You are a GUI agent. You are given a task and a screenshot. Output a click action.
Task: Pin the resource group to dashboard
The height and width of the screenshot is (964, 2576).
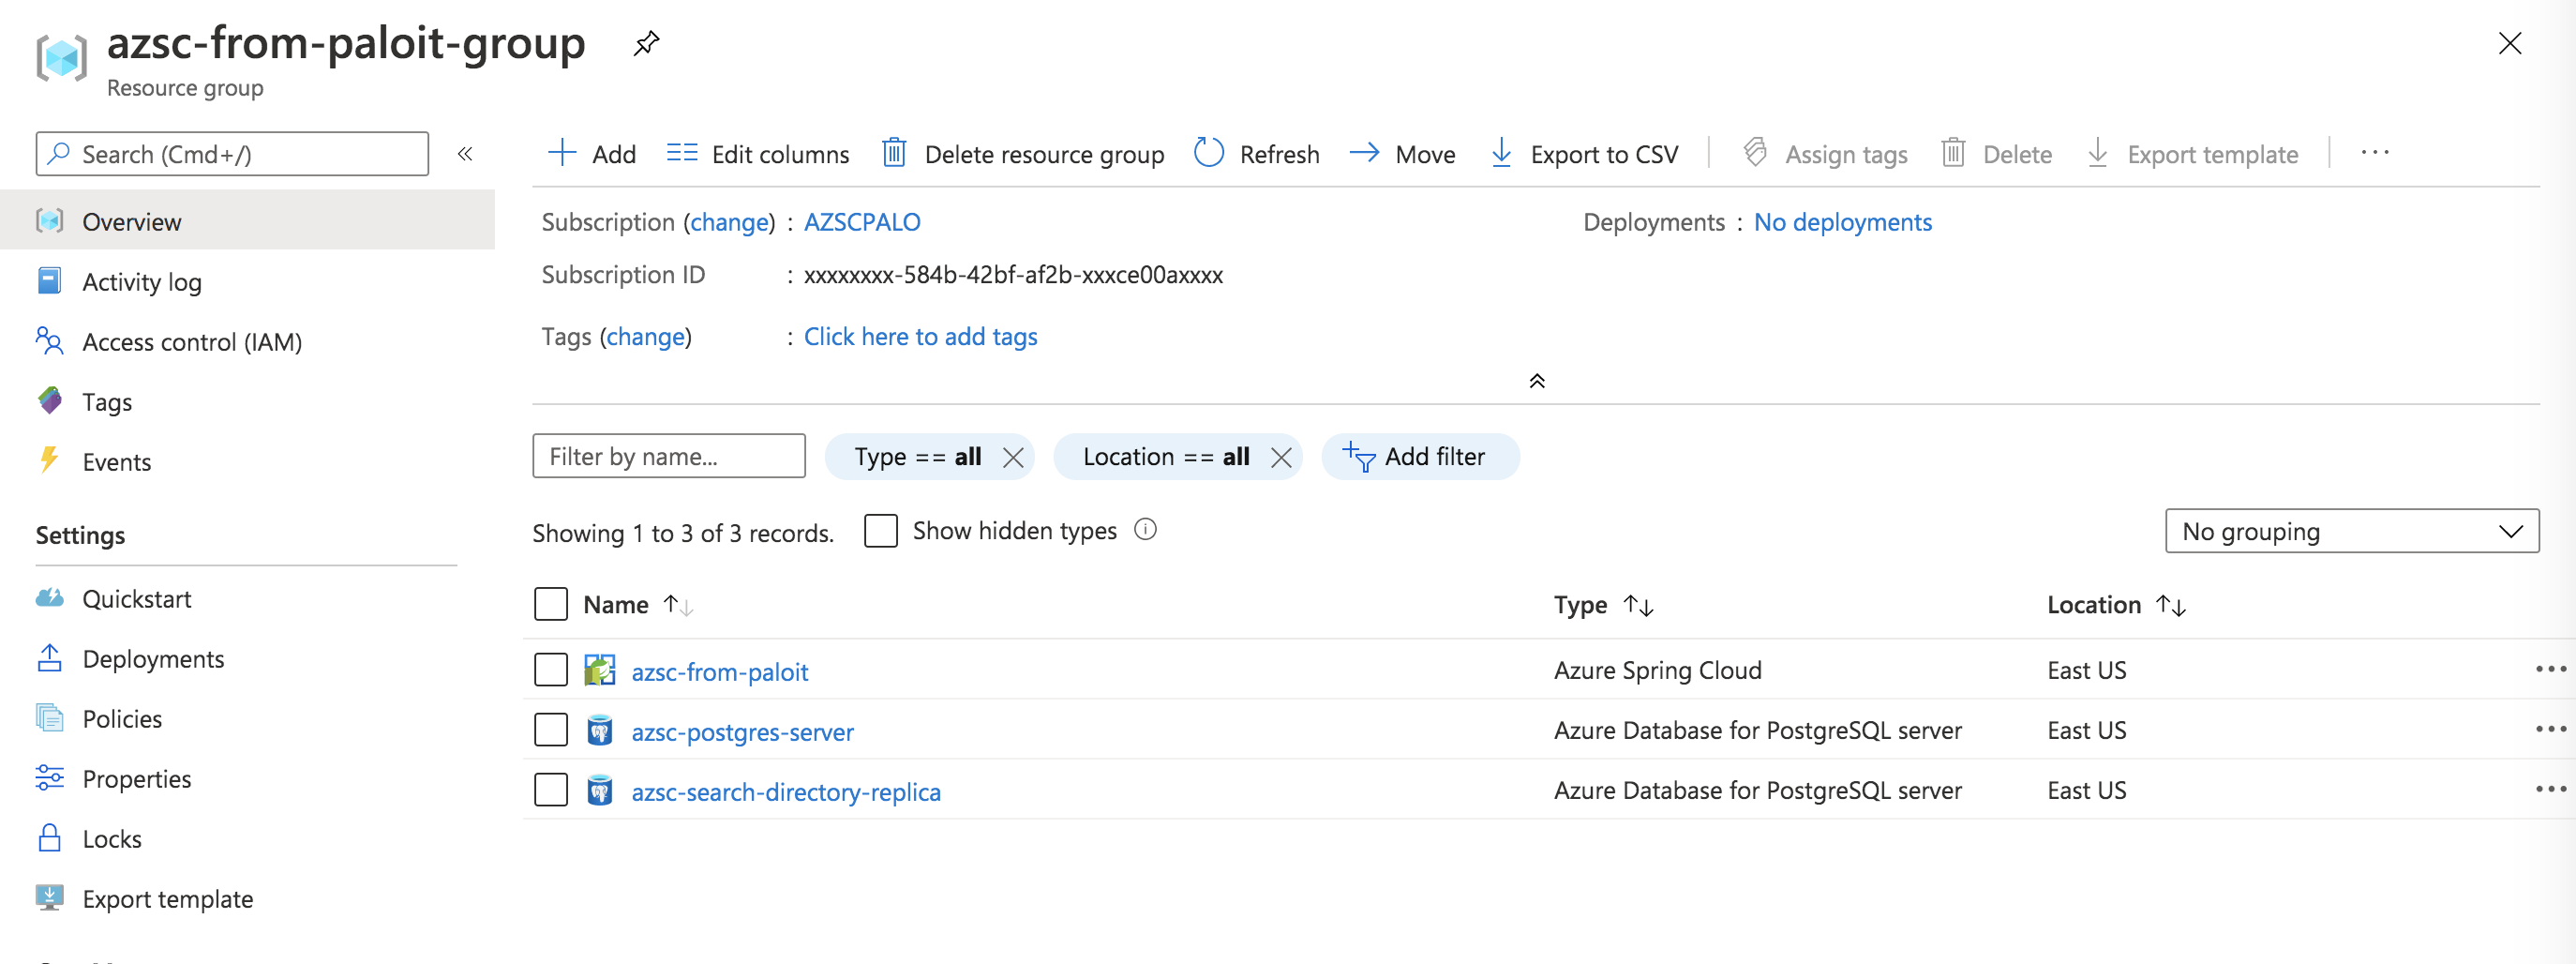tap(646, 43)
